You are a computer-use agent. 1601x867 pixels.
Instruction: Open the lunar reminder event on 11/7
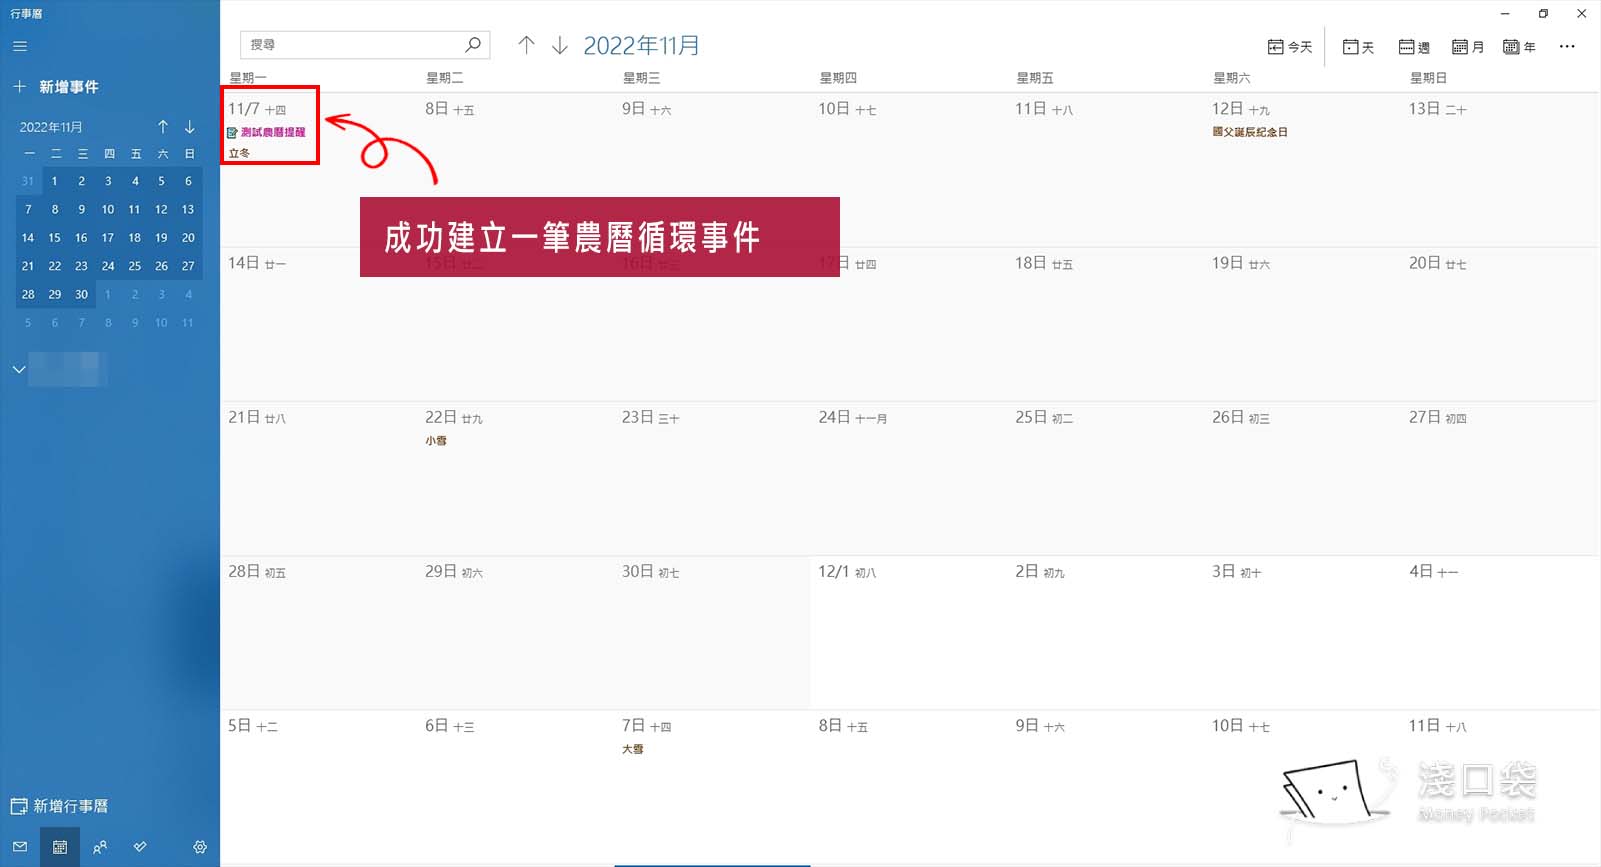267,132
